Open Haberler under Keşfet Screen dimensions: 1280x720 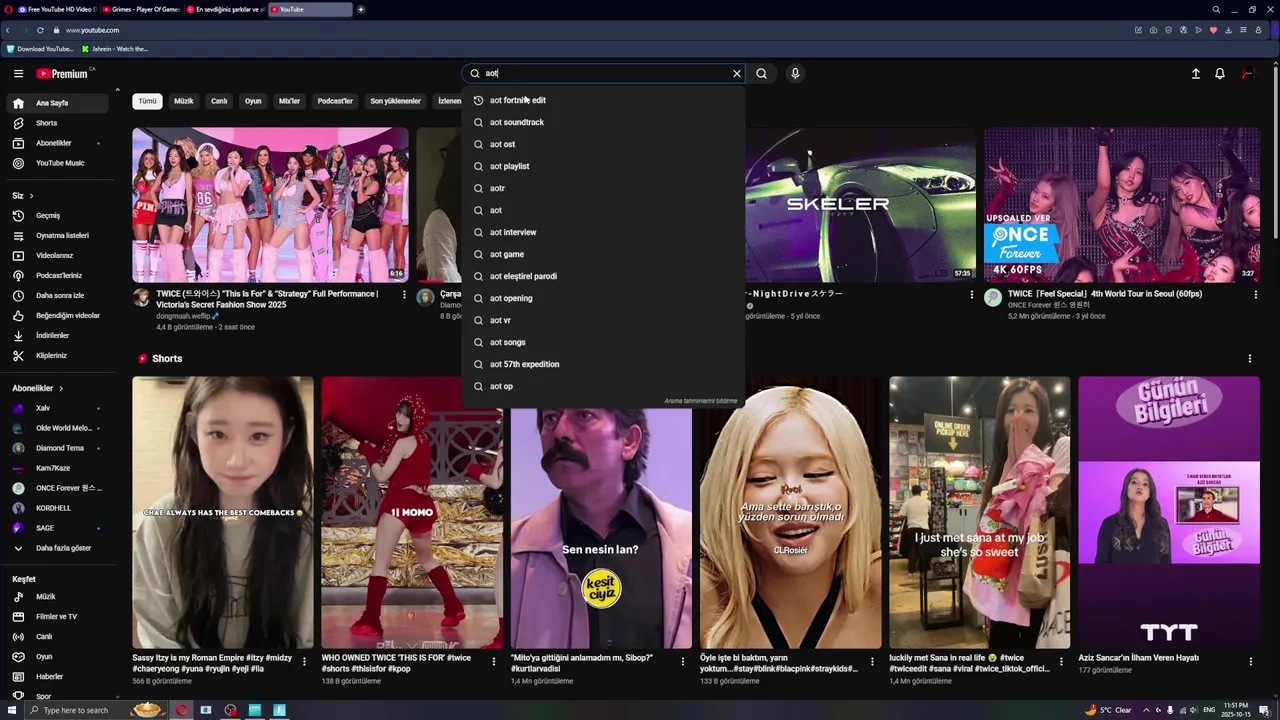click(59, 676)
